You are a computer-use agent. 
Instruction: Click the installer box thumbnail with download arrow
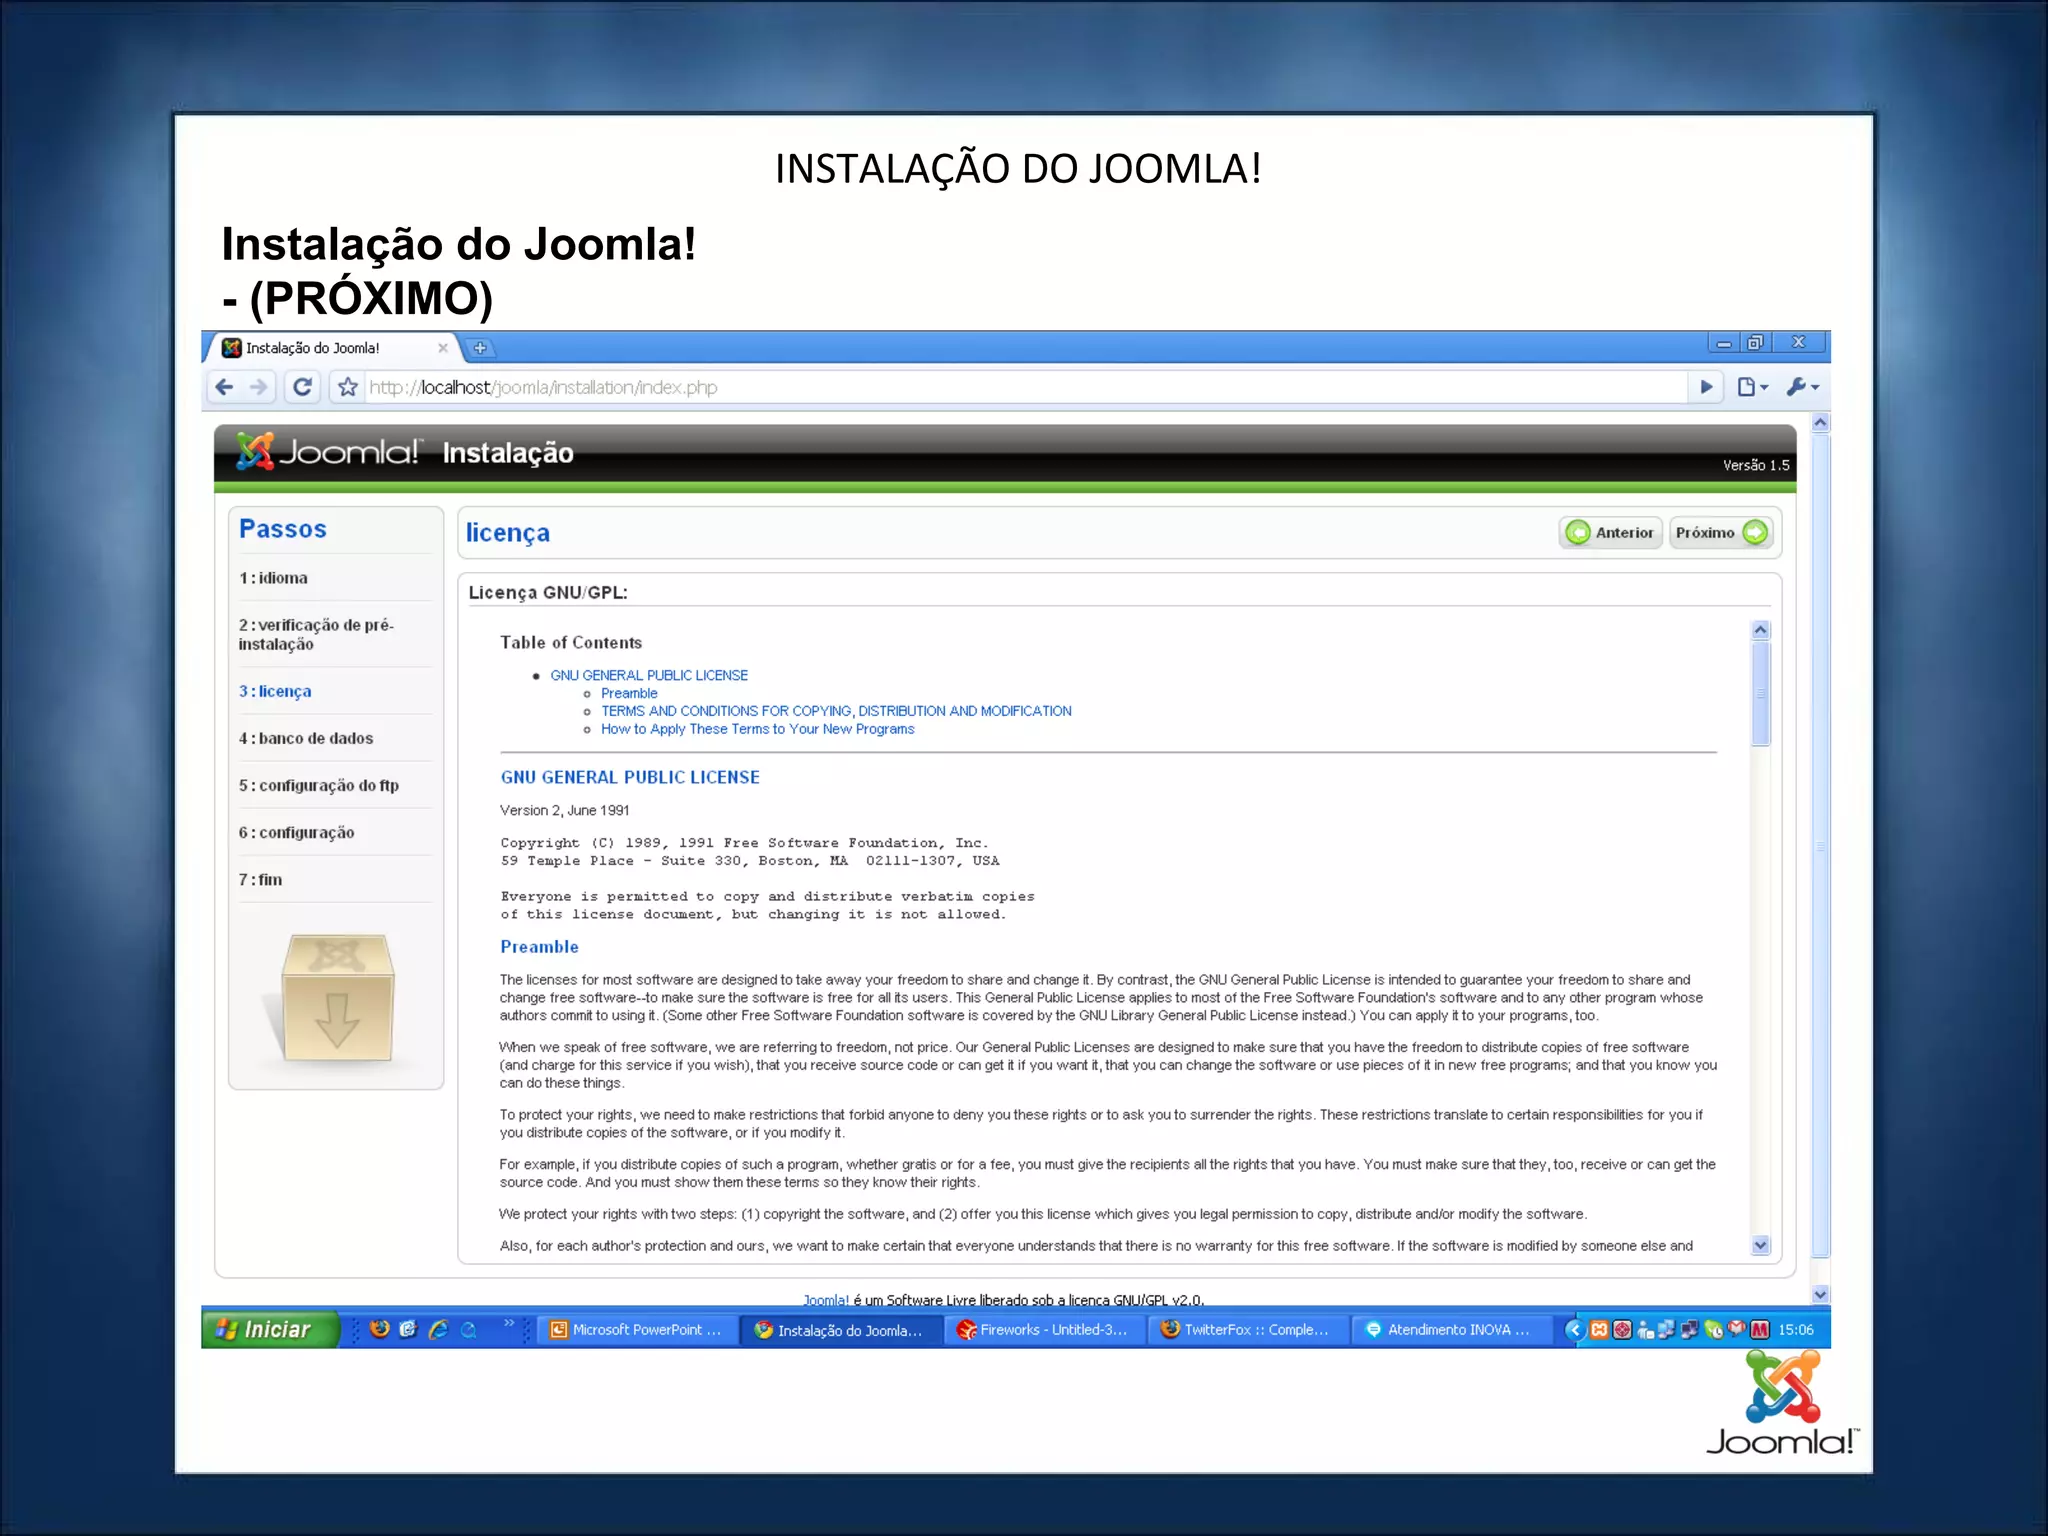[336, 997]
